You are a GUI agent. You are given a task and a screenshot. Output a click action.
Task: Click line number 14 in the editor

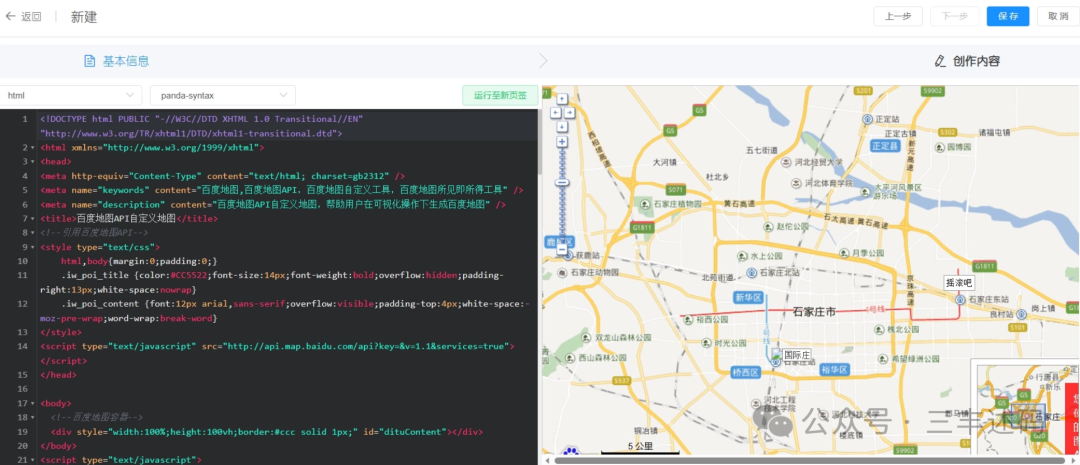click(x=23, y=346)
